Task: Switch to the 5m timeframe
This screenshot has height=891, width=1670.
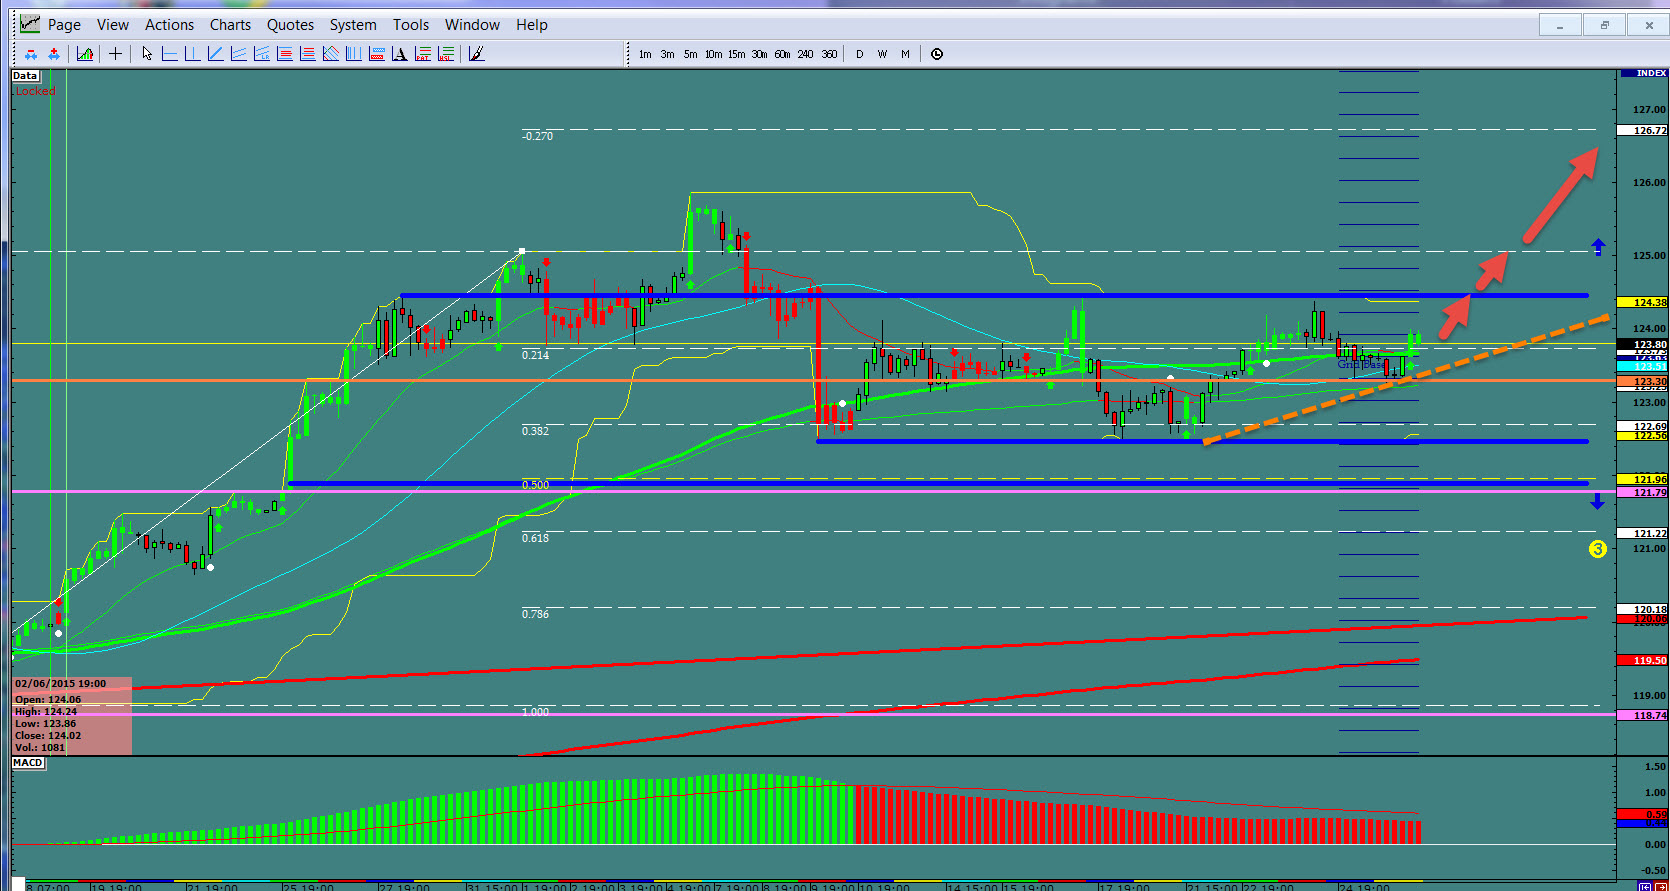Action: pos(690,54)
